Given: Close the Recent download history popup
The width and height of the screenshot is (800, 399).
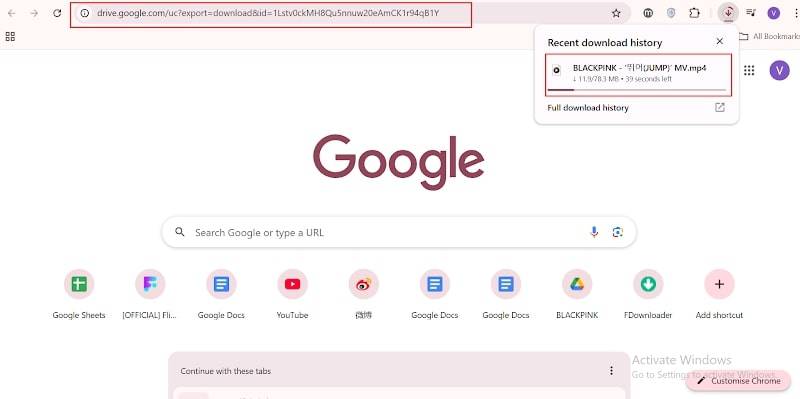Looking at the screenshot, I should (x=719, y=41).
